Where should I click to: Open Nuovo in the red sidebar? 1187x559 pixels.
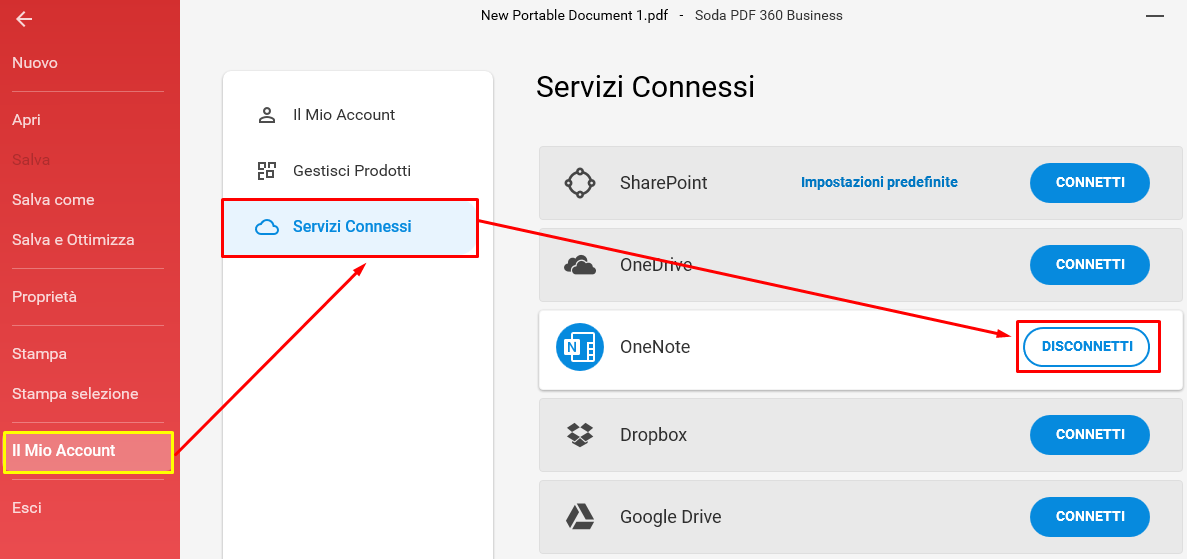coord(35,63)
